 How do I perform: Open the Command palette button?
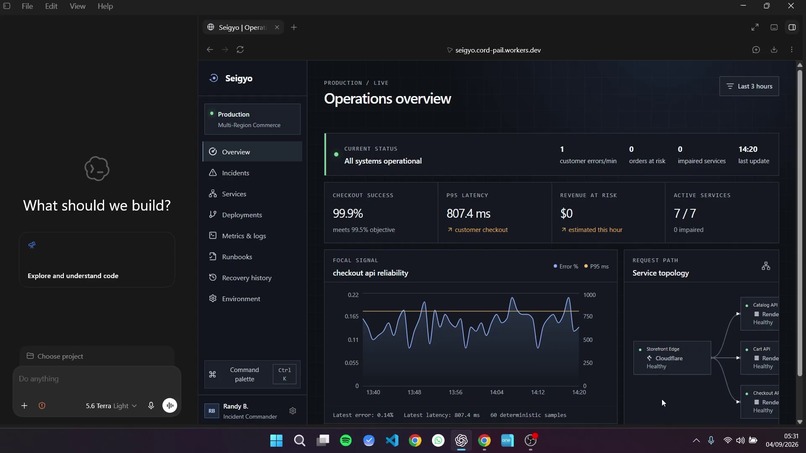pos(252,374)
